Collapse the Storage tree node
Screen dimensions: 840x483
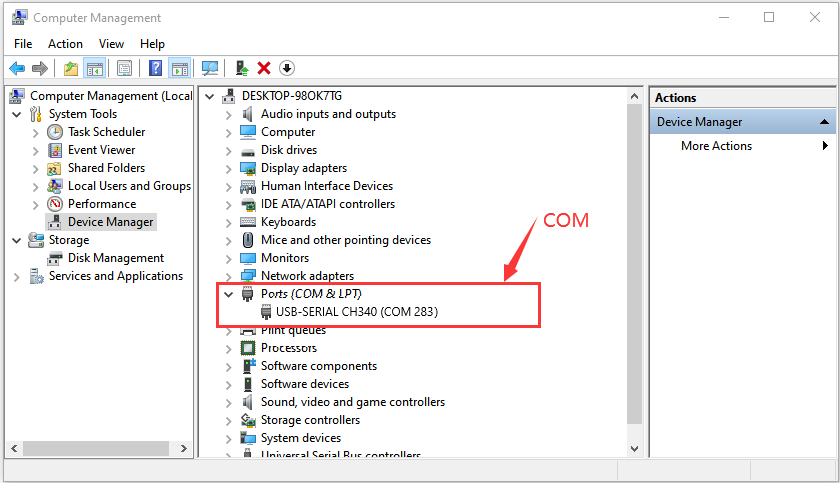pos(17,241)
